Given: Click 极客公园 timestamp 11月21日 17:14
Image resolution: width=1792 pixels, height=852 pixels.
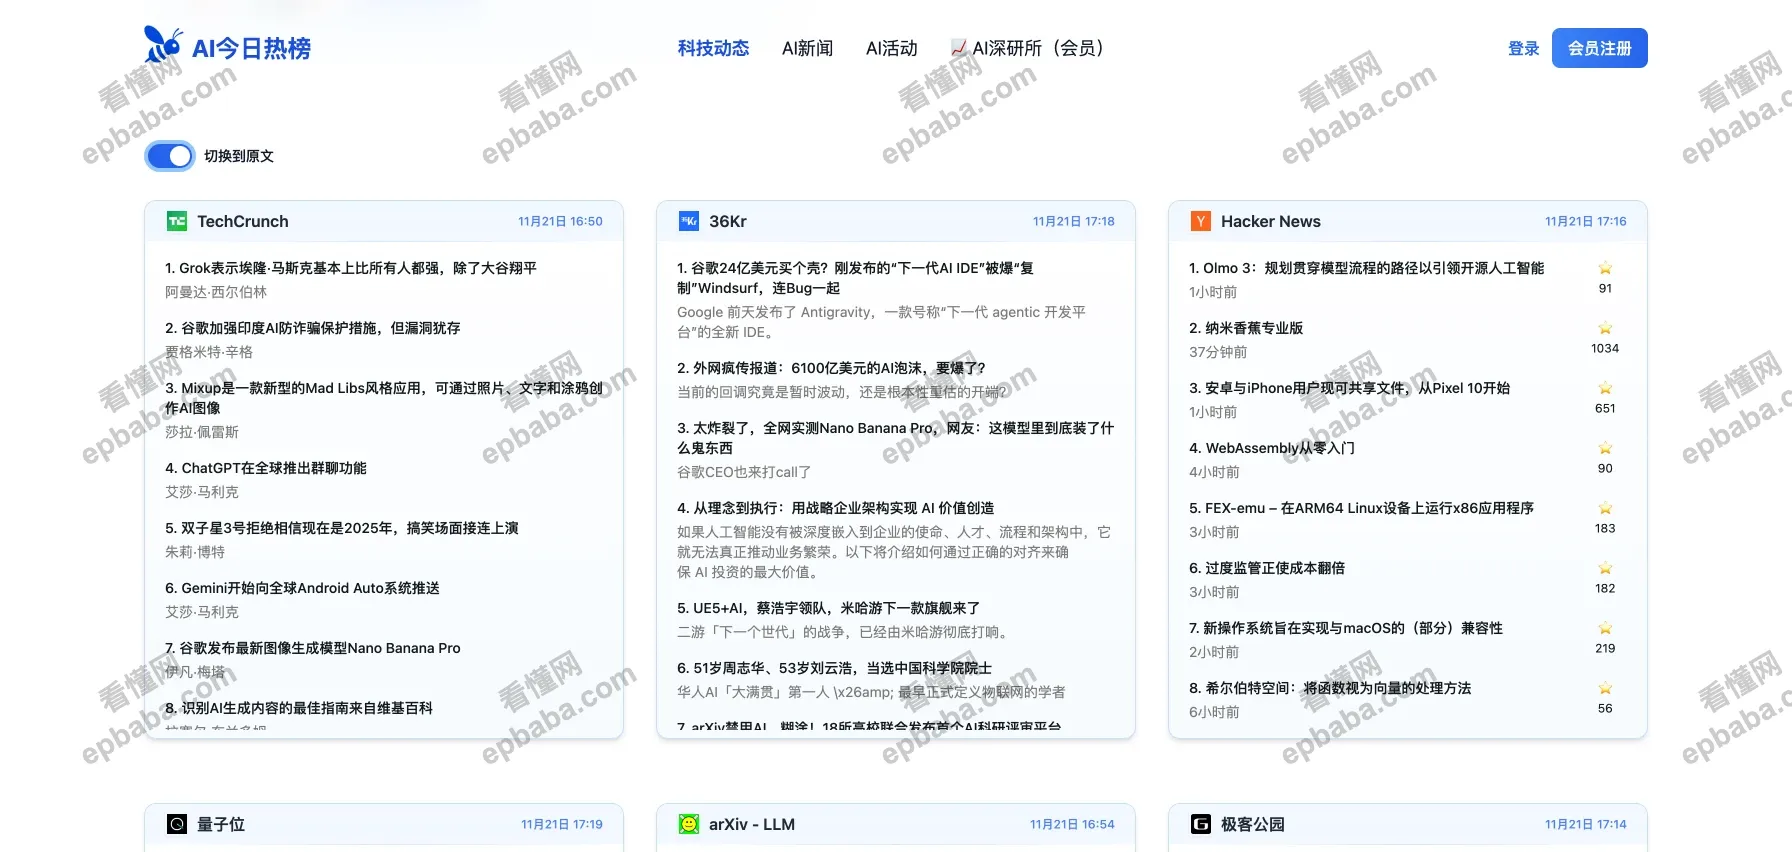Looking at the screenshot, I should pos(1585,824).
